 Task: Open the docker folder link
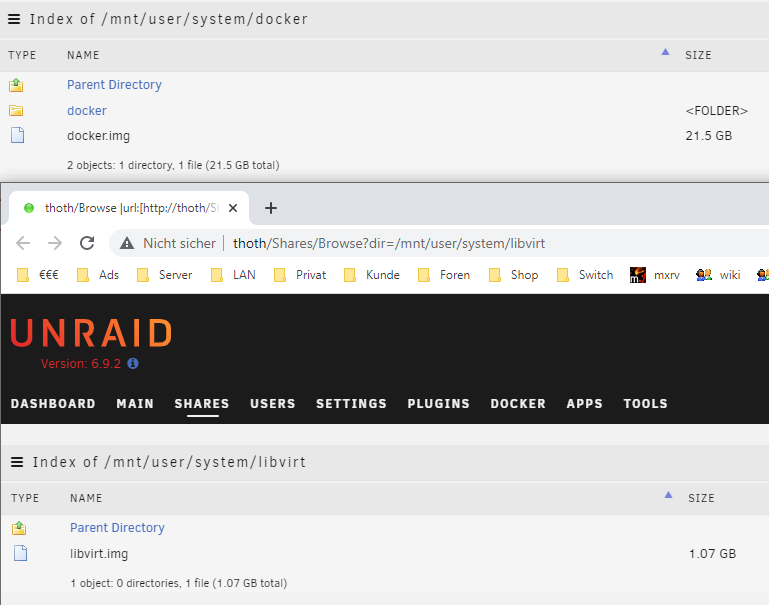coord(87,111)
